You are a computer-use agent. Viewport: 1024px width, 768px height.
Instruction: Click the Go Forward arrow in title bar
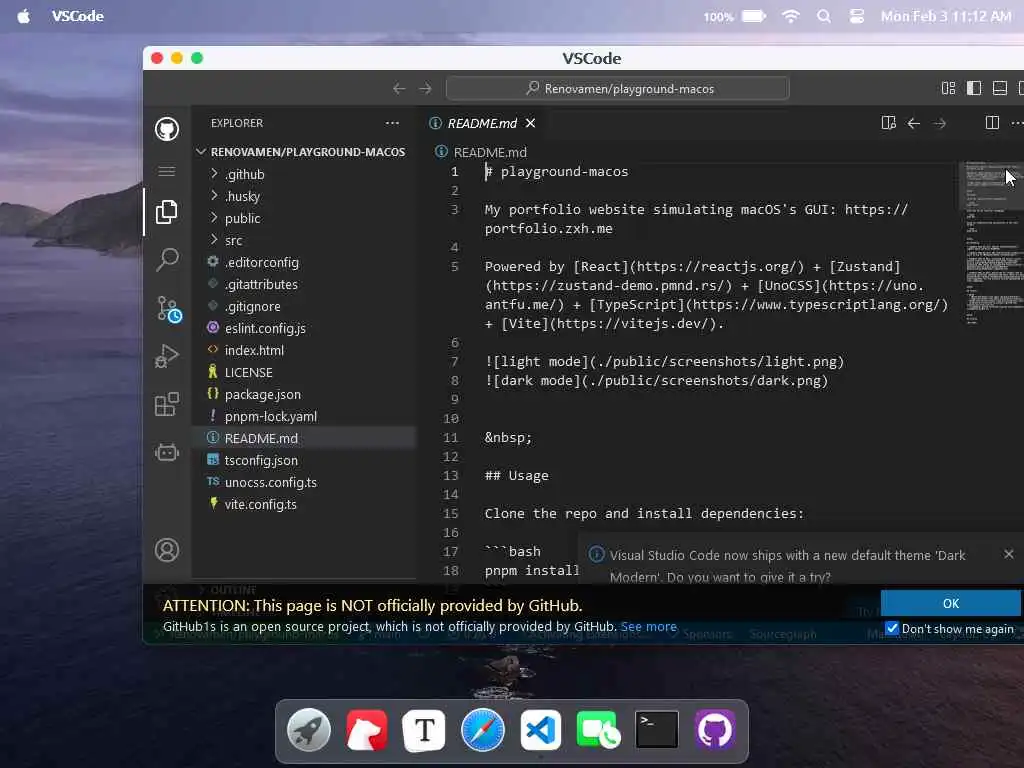(425, 88)
